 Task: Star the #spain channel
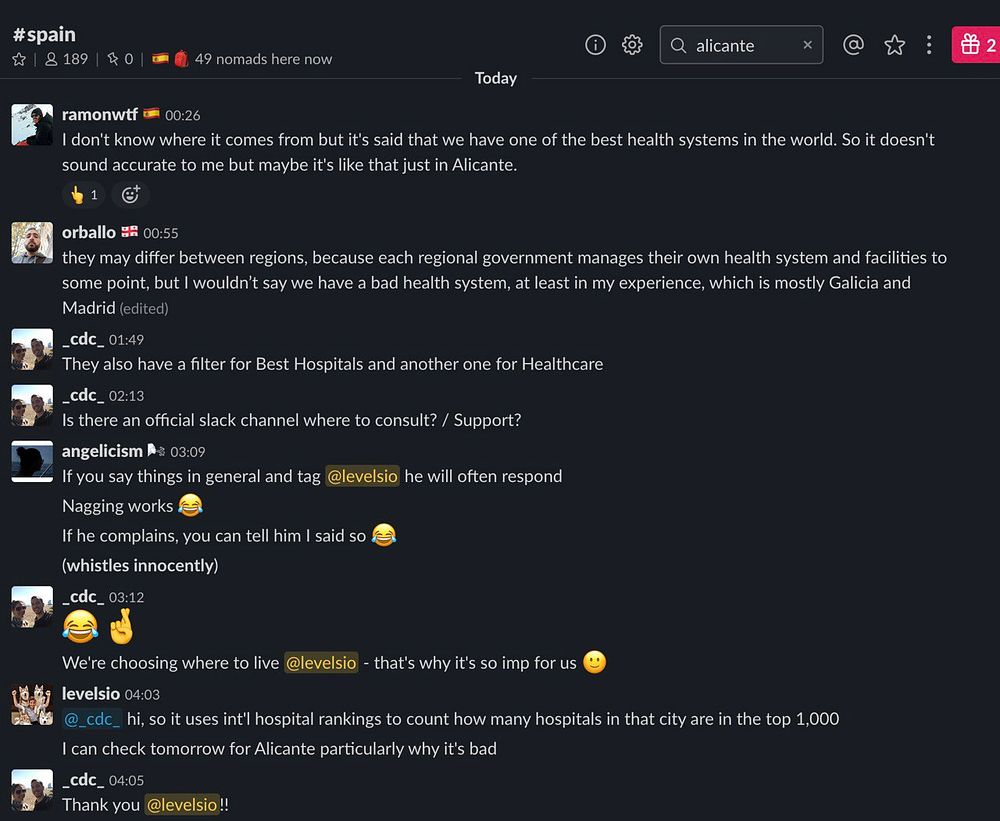click(x=19, y=59)
